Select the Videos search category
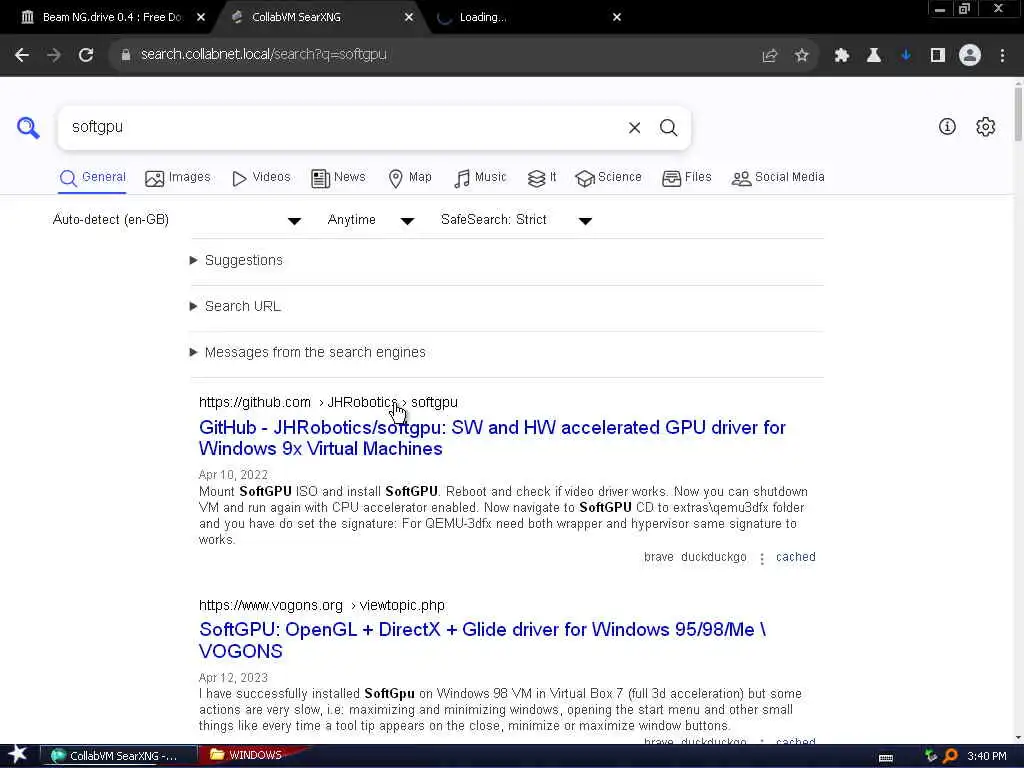 (261, 178)
